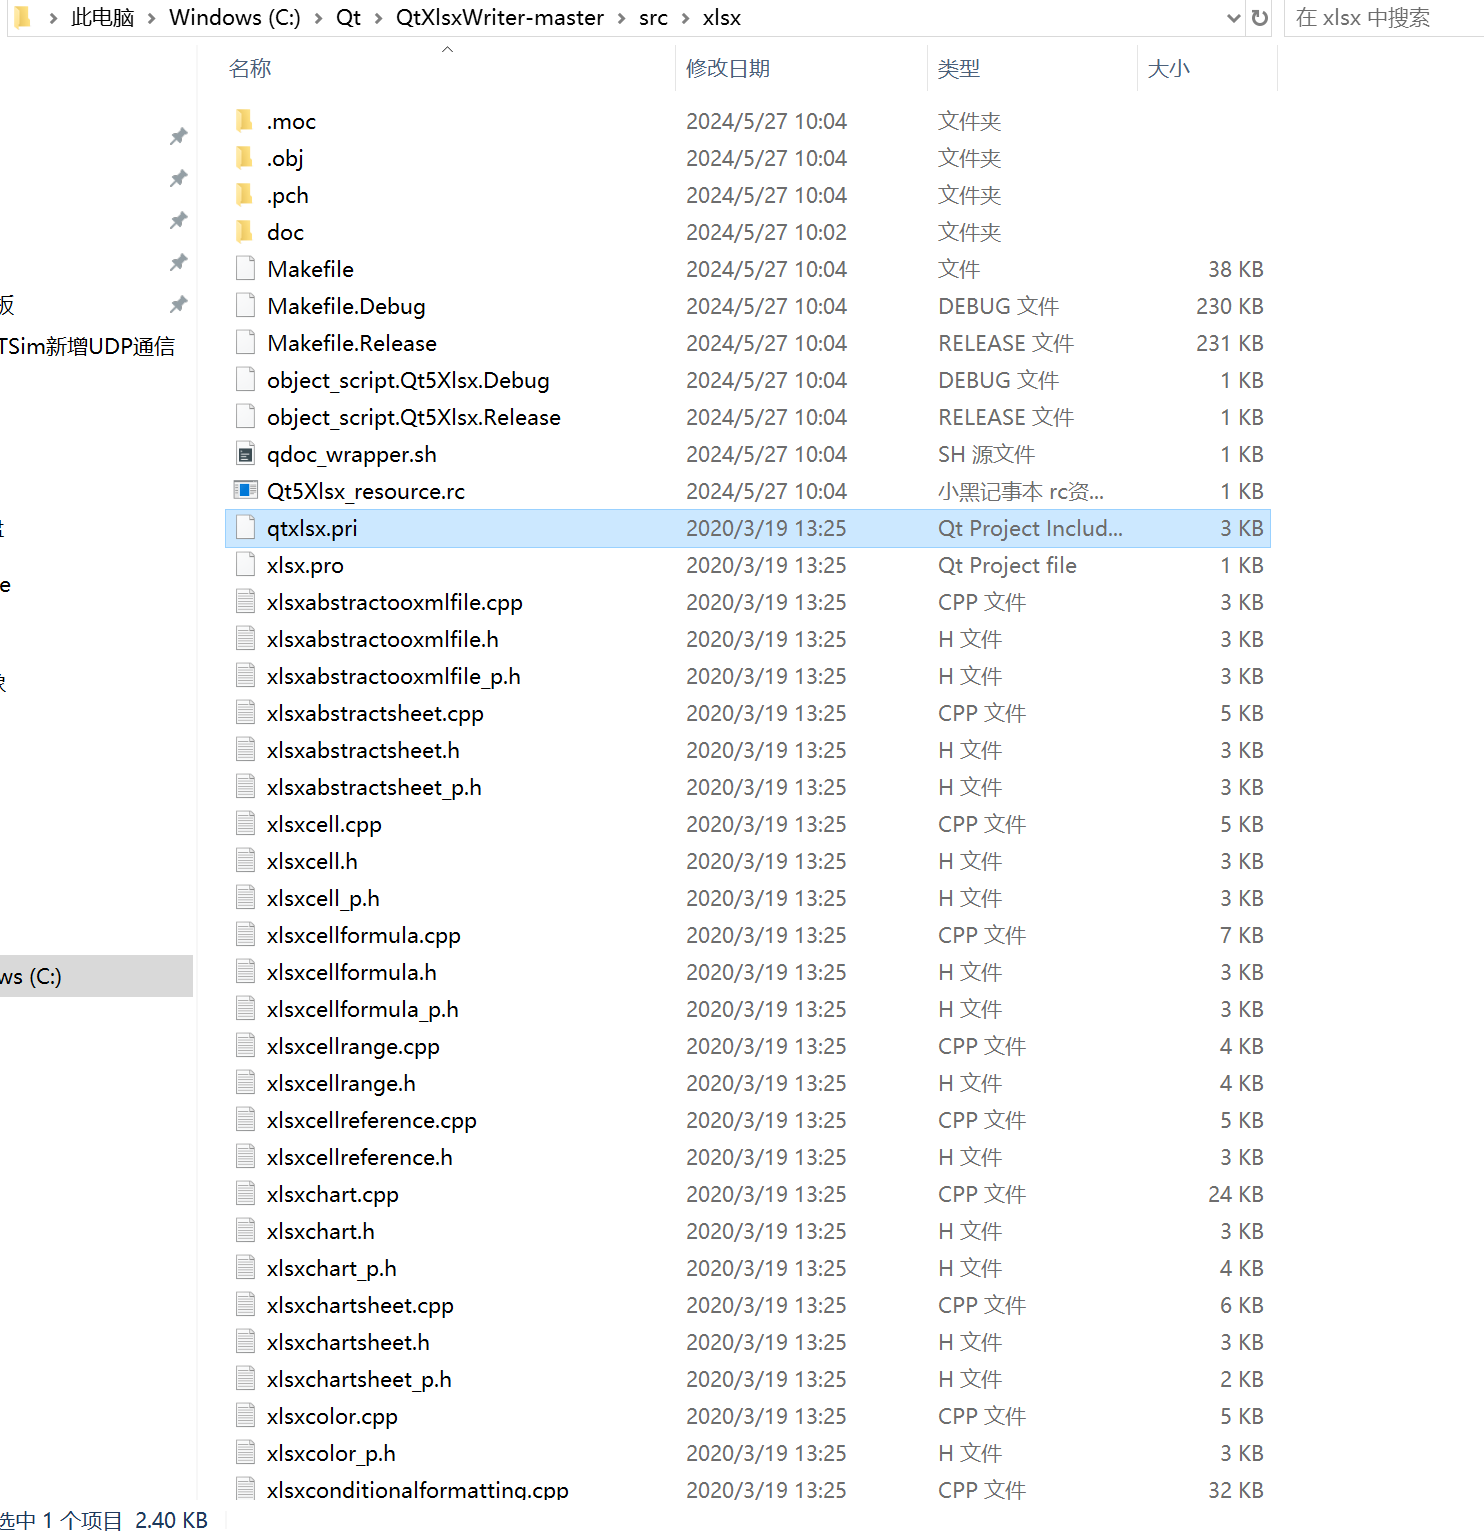The width and height of the screenshot is (1484, 1536).
Task: Click the xlsxcell.cpp file icon
Action: [245, 824]
